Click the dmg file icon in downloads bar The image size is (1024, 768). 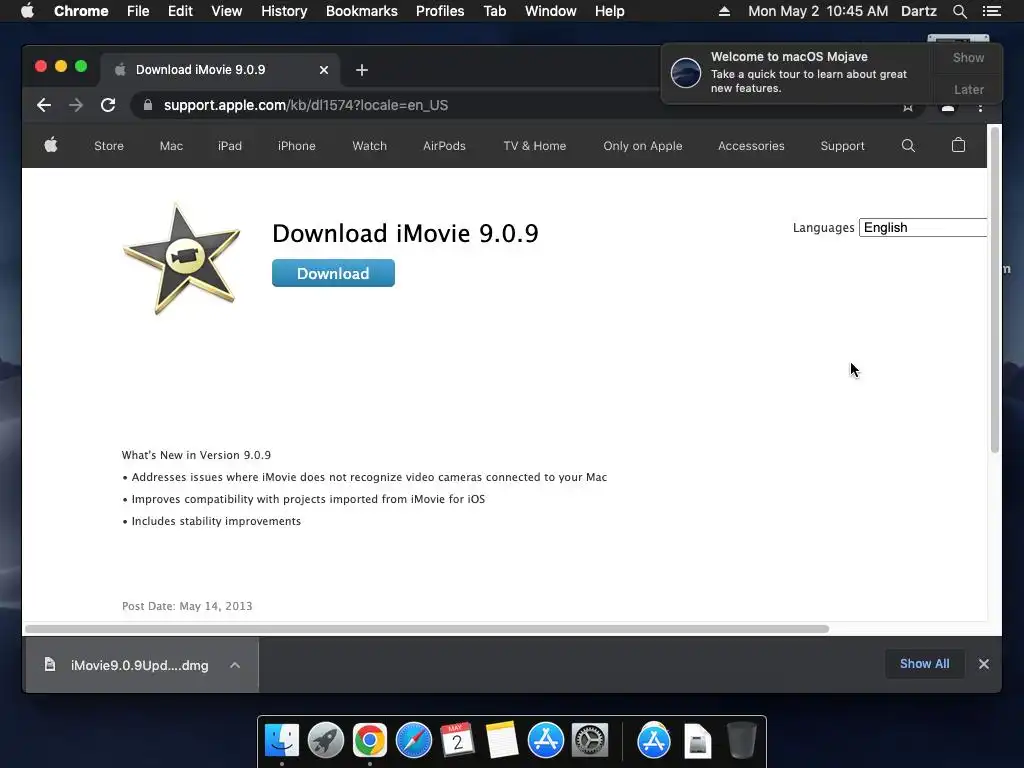click(x=50, y=665)
